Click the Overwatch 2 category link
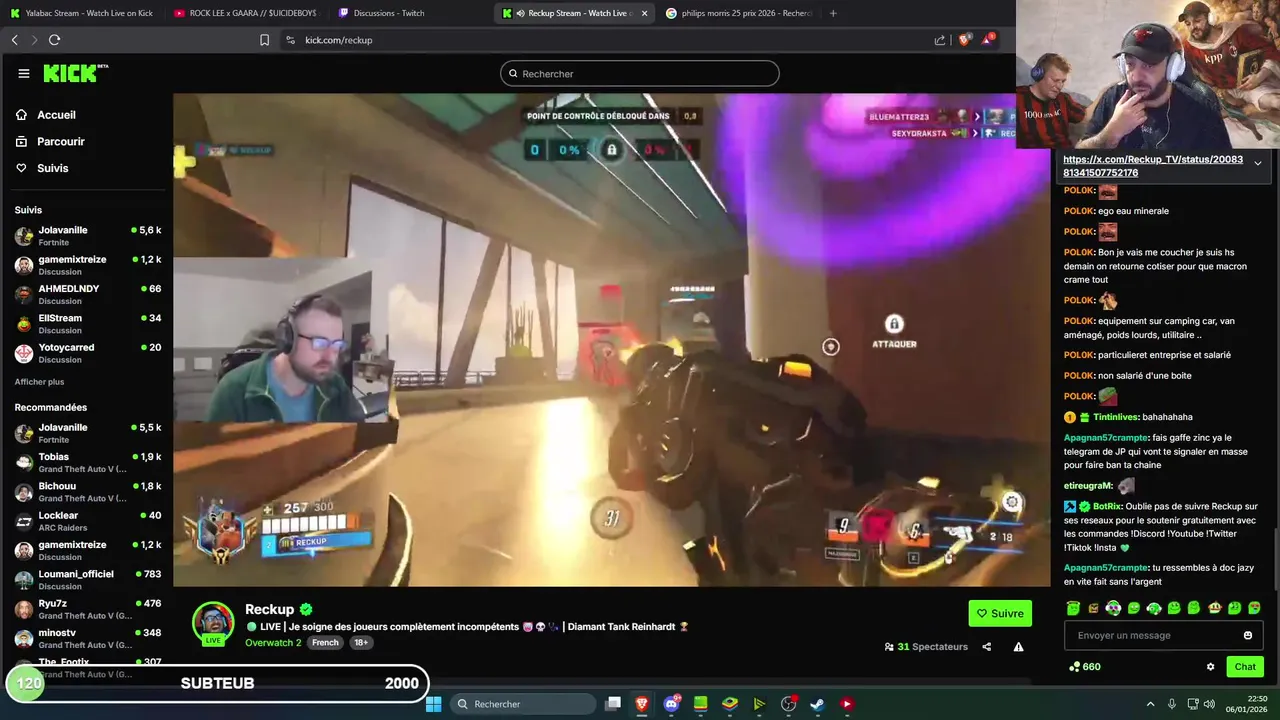 click(273, 642)
